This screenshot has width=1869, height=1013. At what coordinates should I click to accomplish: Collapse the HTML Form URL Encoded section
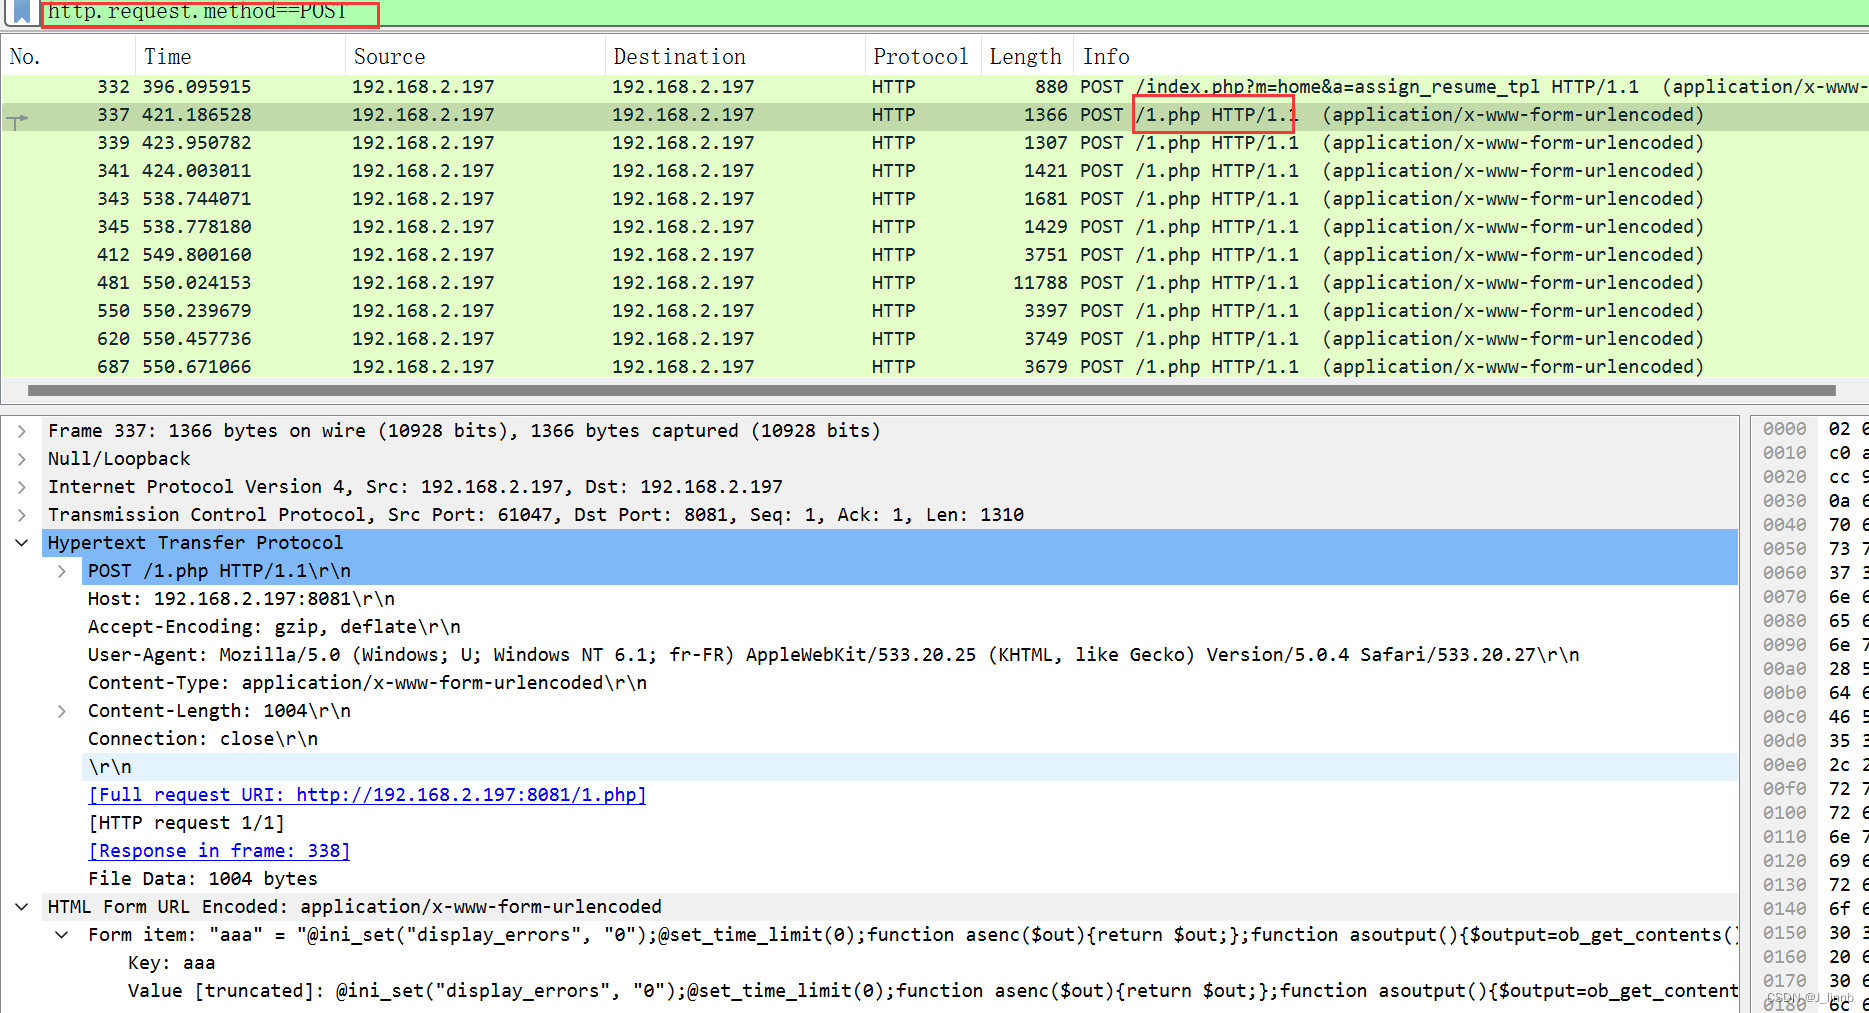click(x=21, y=906)
